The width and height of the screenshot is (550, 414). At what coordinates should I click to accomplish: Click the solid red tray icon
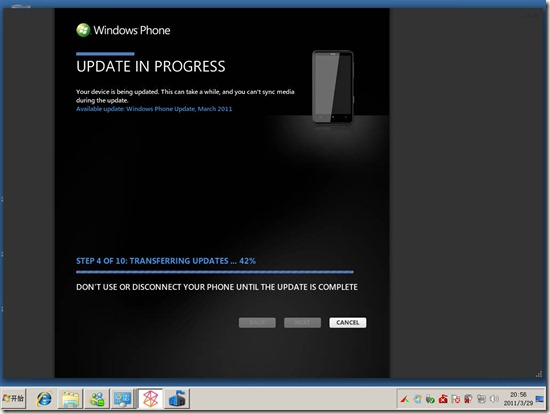(443, 399)
